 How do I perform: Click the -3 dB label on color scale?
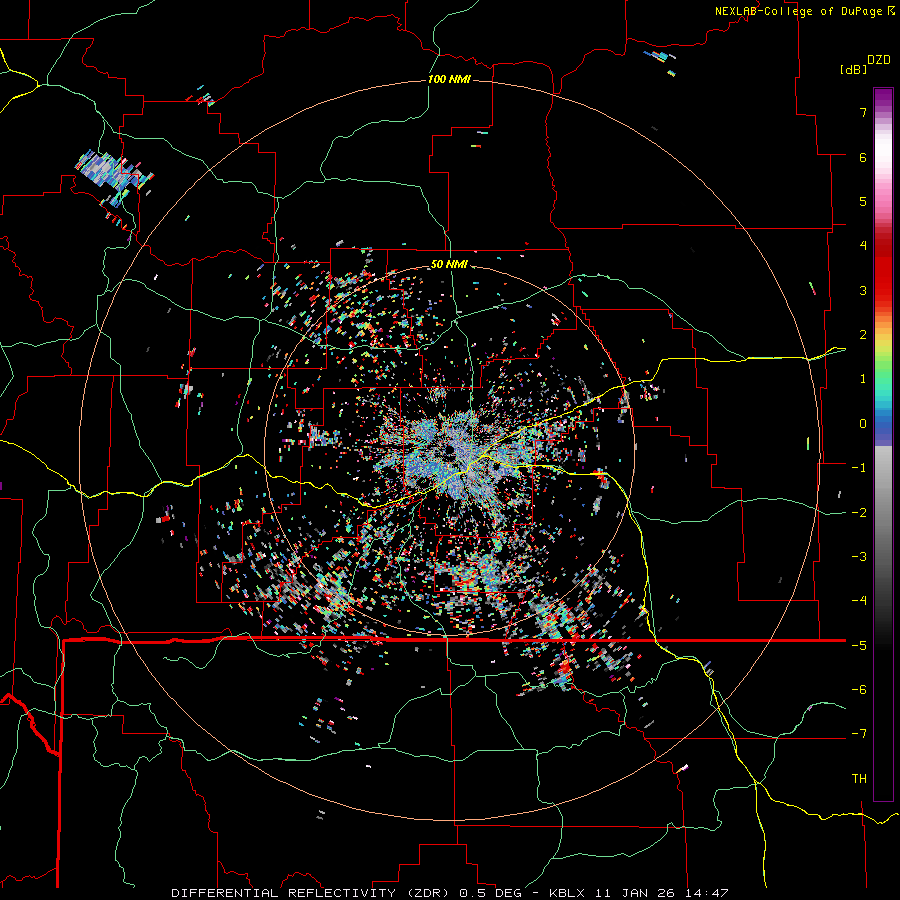tap(859, 557)
